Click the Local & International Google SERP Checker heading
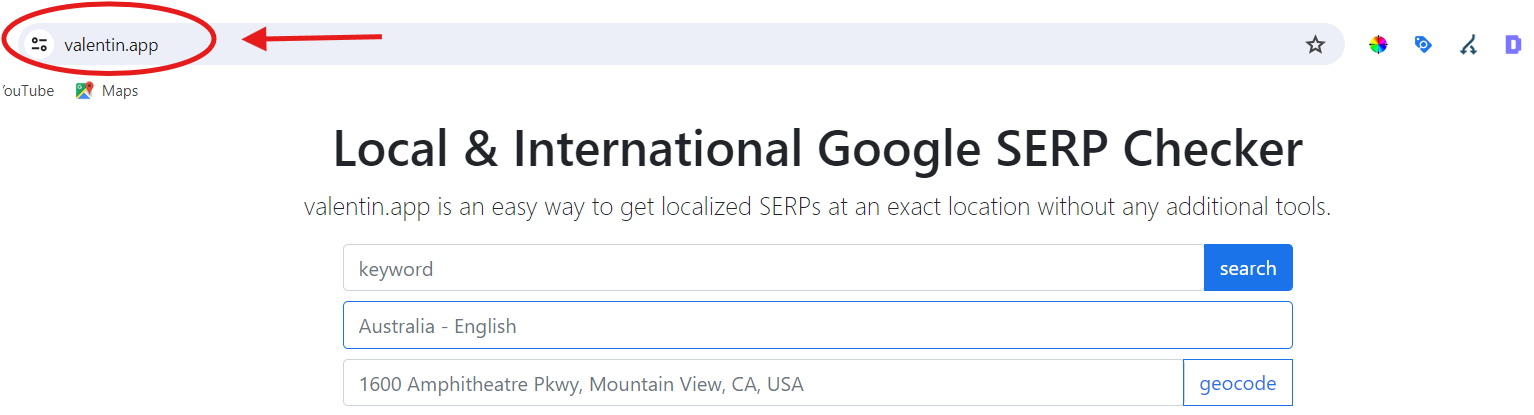The height and width of the screenshot is (415, 1534). pos(818,149)
